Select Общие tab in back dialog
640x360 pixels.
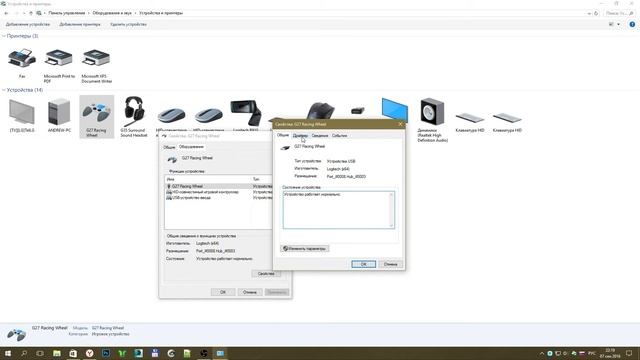point(169,147)
